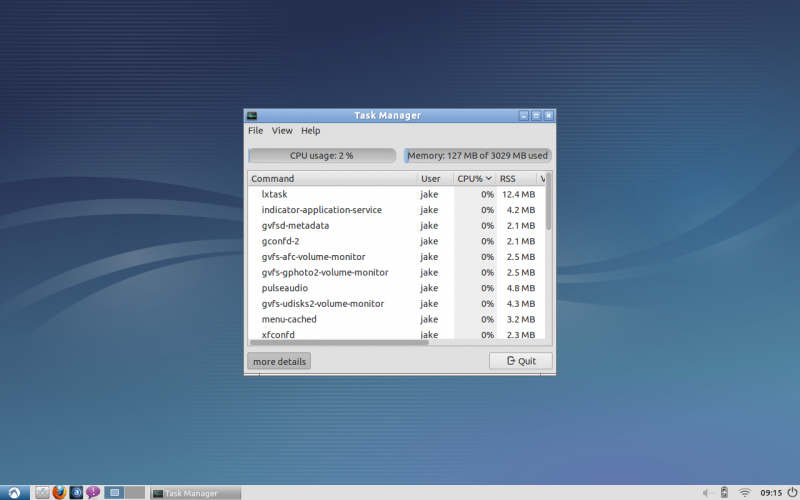Click the vertical scrollbar of process list
Image resolution: width=800 pixels, height=500 pixels.
point(548,202)
